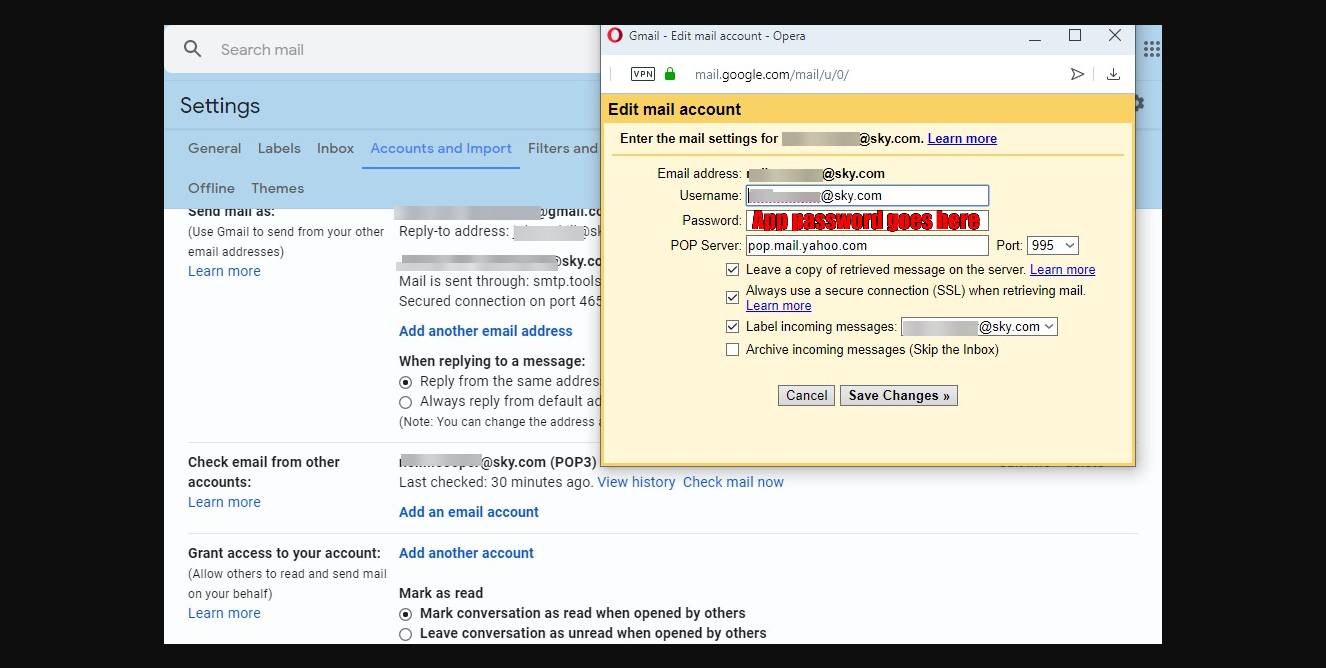This screenshot has height=668, width=1326.
Task: Click the Cancel button
Action: point(806,396)
